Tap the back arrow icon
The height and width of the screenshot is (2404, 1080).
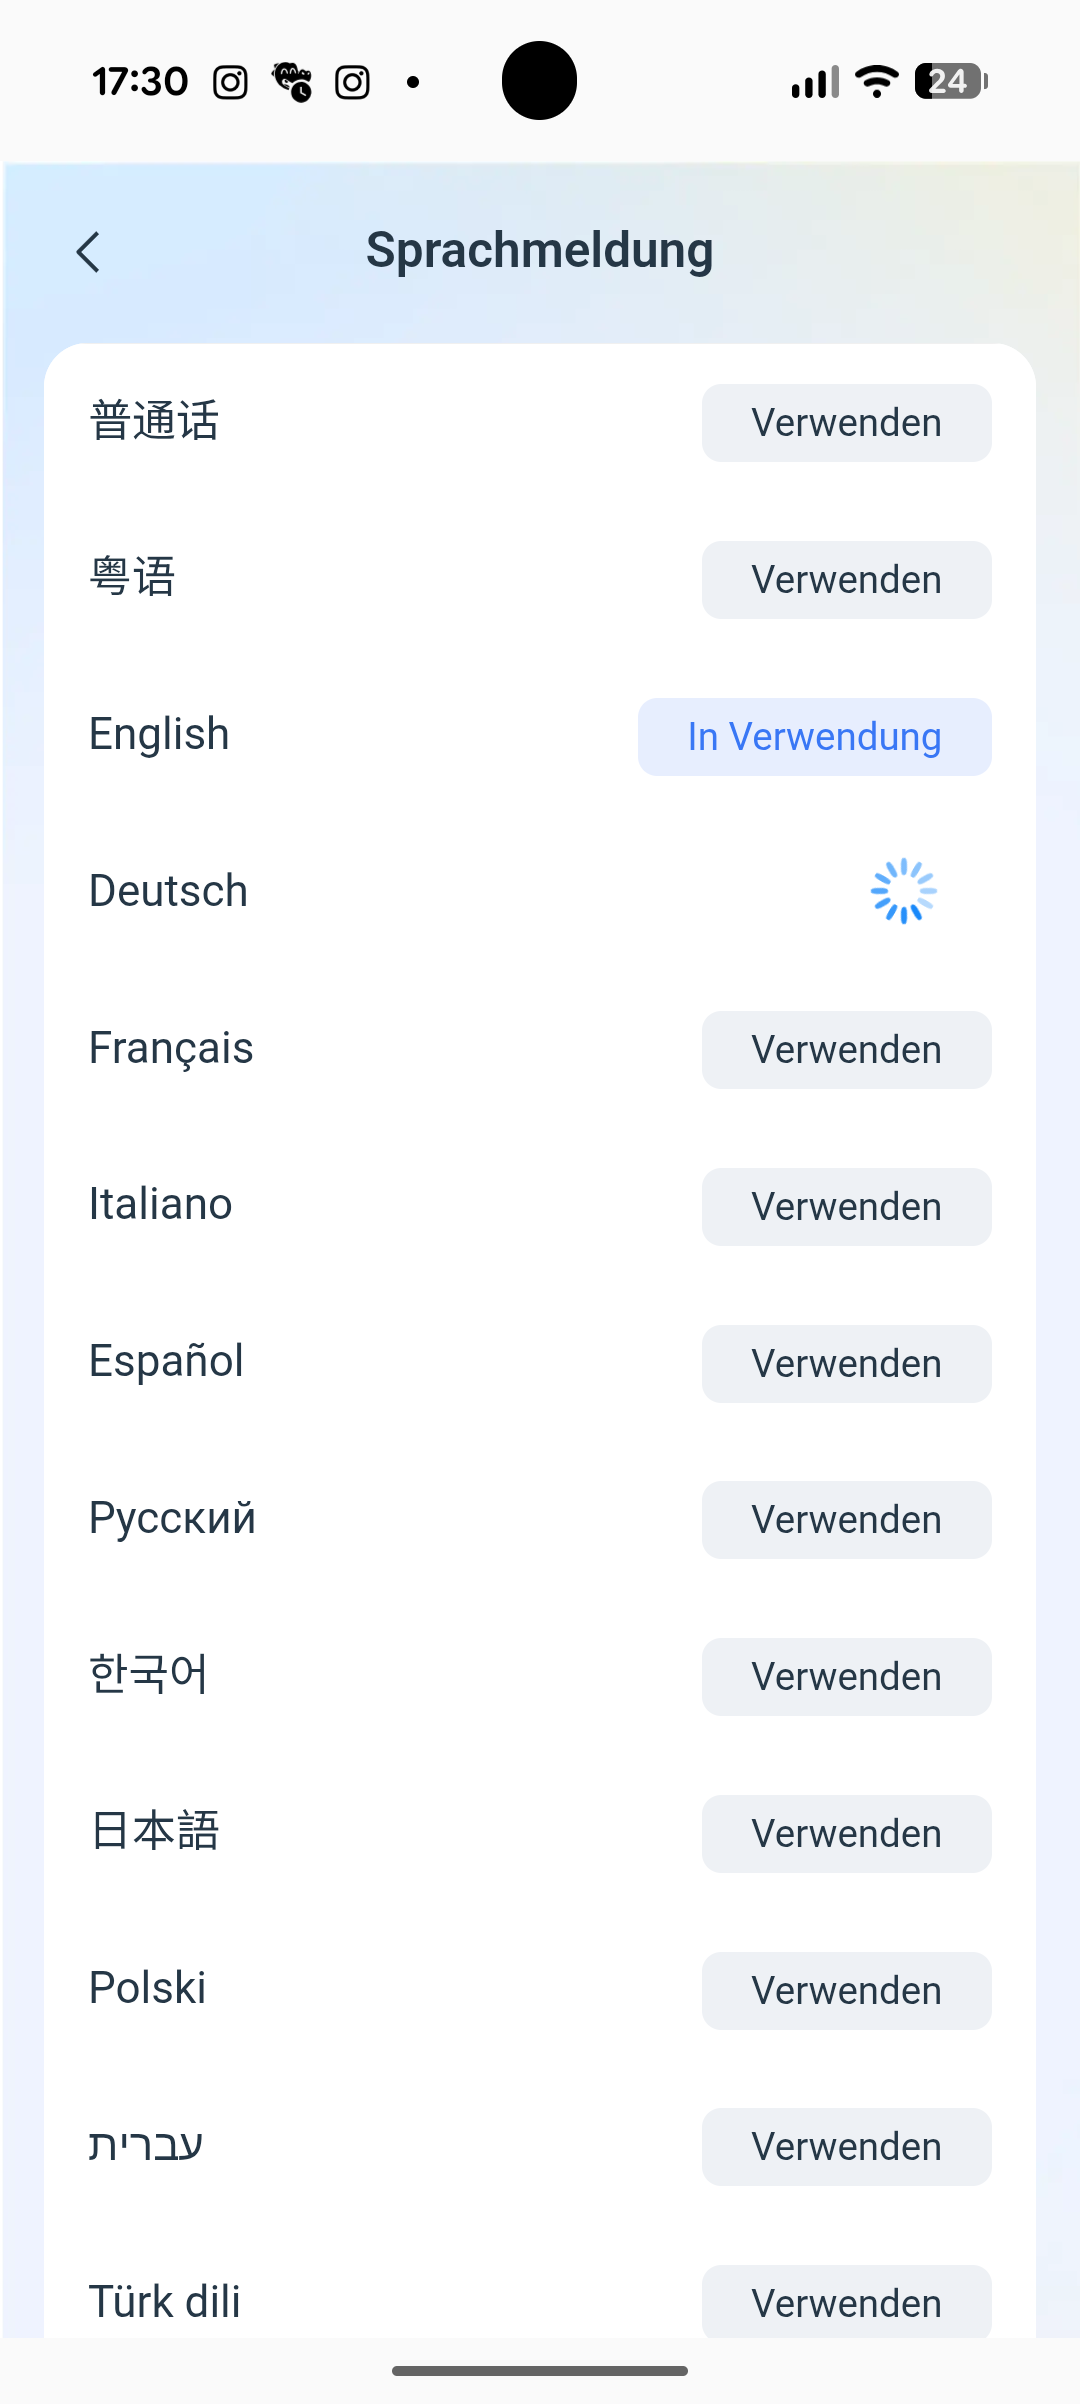click(x=88, y=252)
